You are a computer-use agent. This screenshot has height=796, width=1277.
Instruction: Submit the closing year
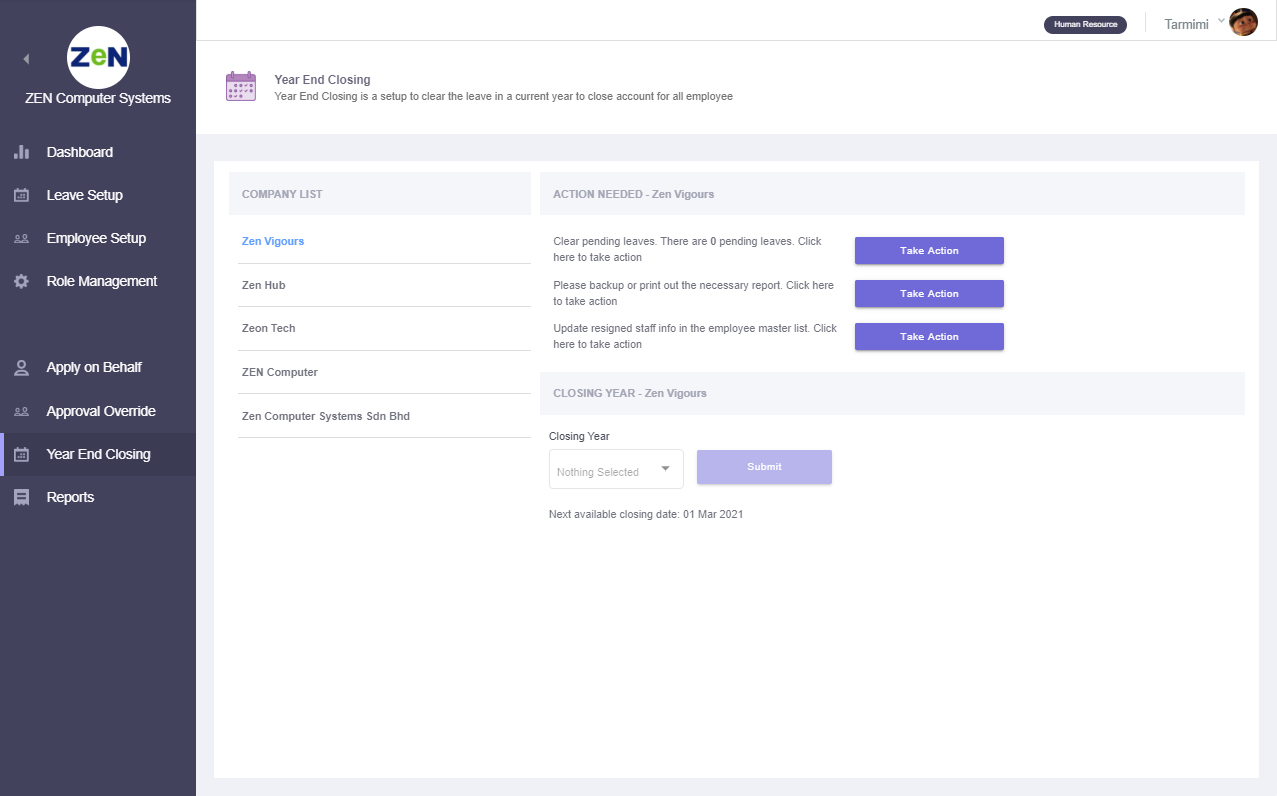[764, 467]
